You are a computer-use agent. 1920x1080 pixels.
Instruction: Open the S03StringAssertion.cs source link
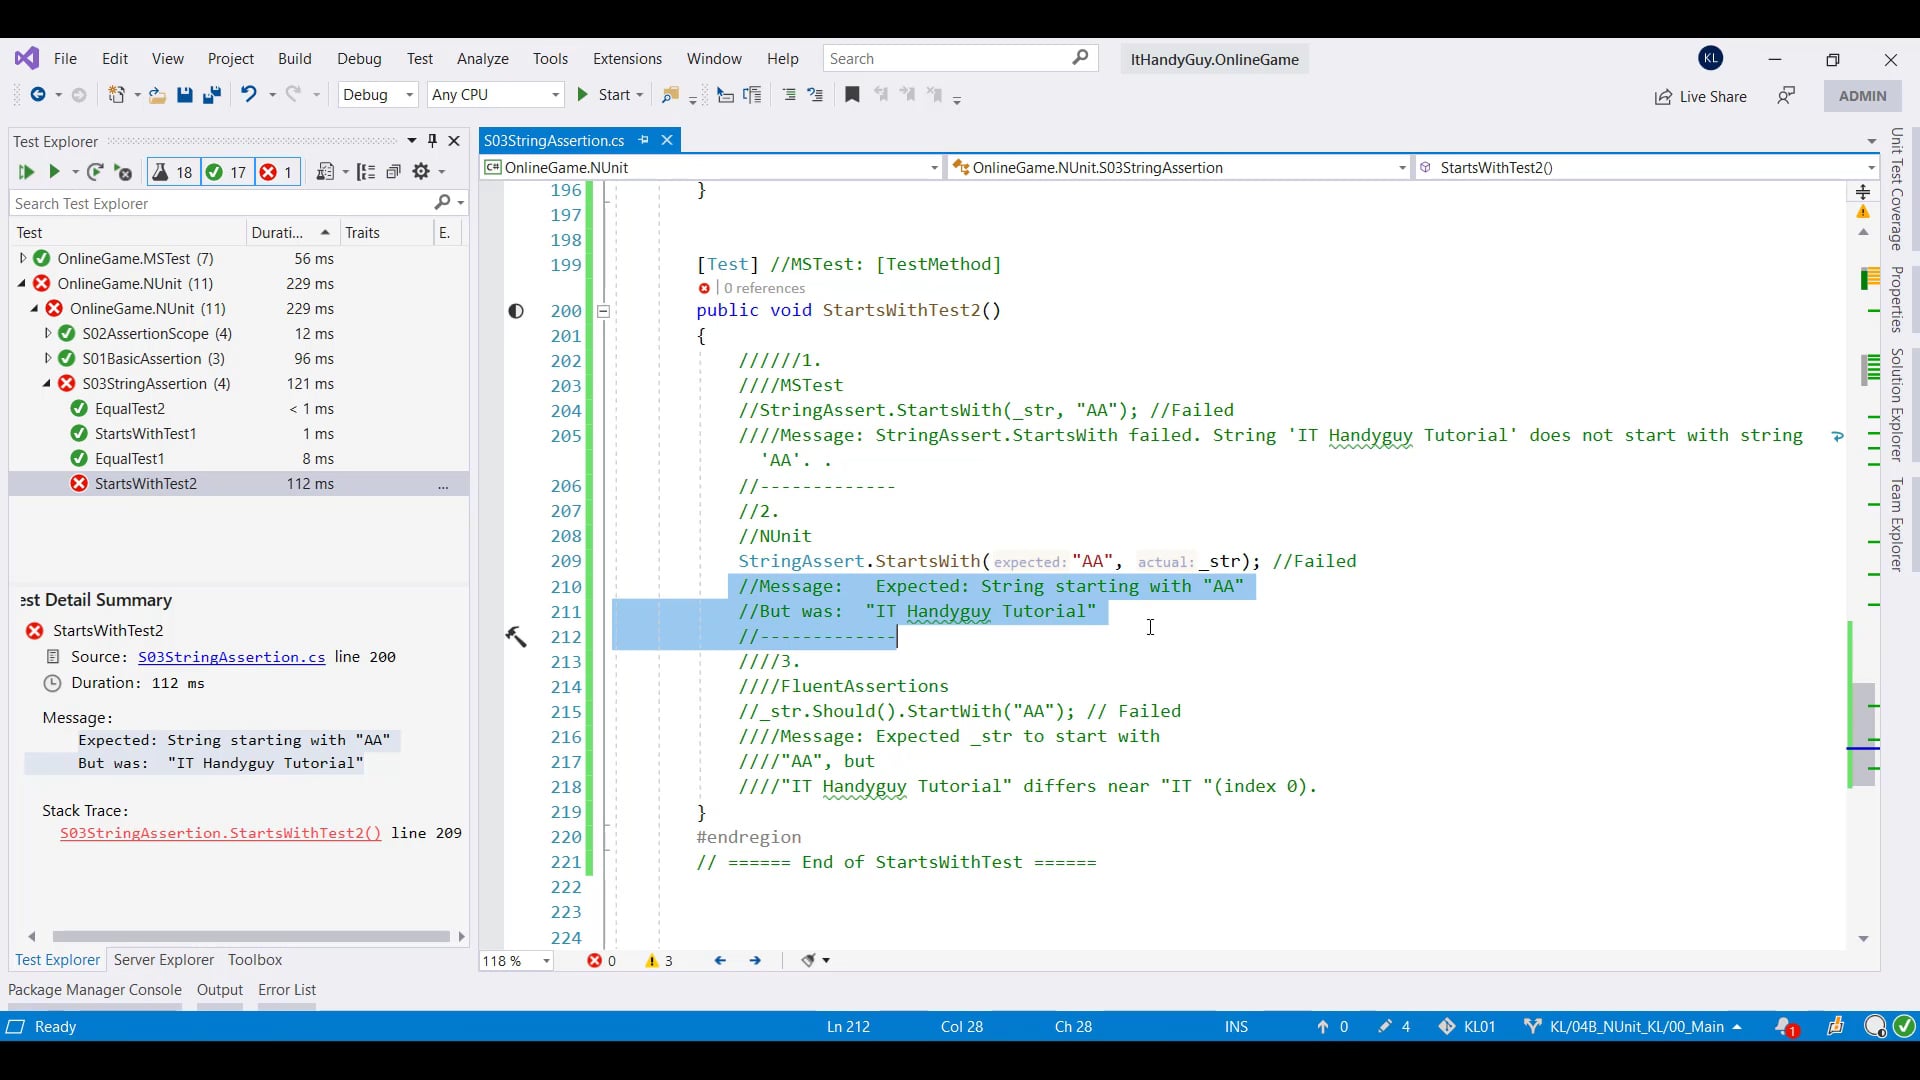coord(231,657)
